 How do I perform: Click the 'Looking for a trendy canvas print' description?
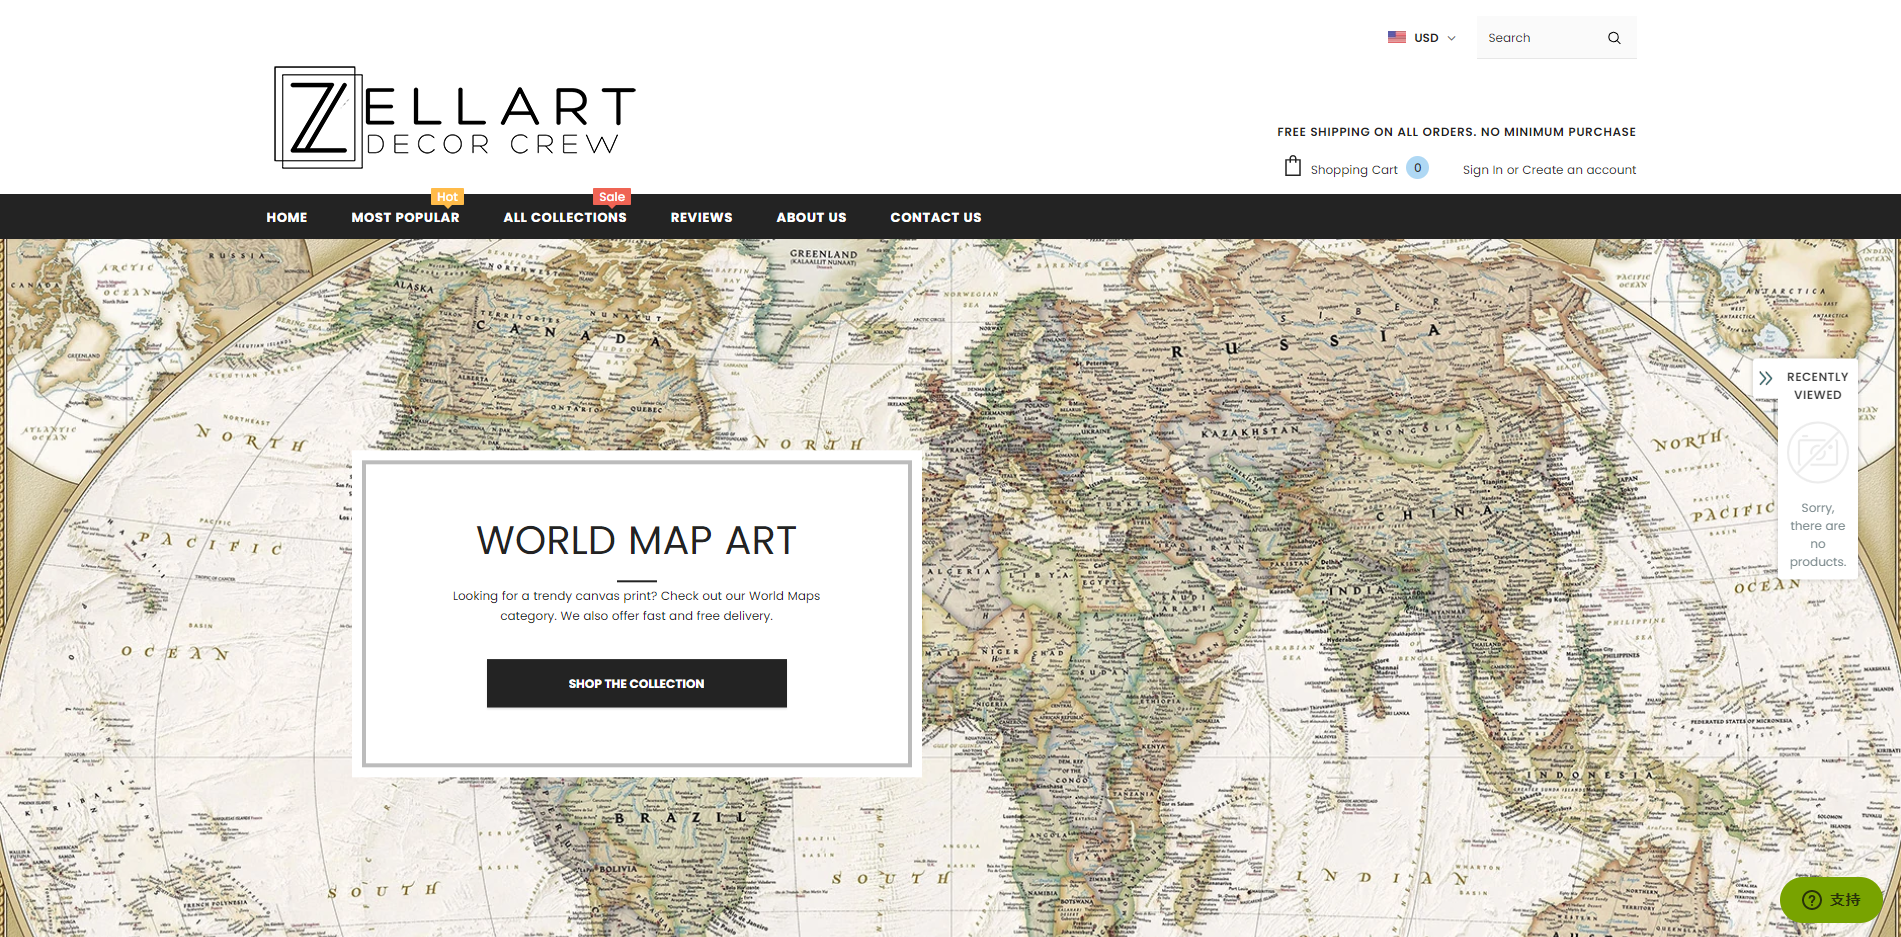click(x=636, y=606)
